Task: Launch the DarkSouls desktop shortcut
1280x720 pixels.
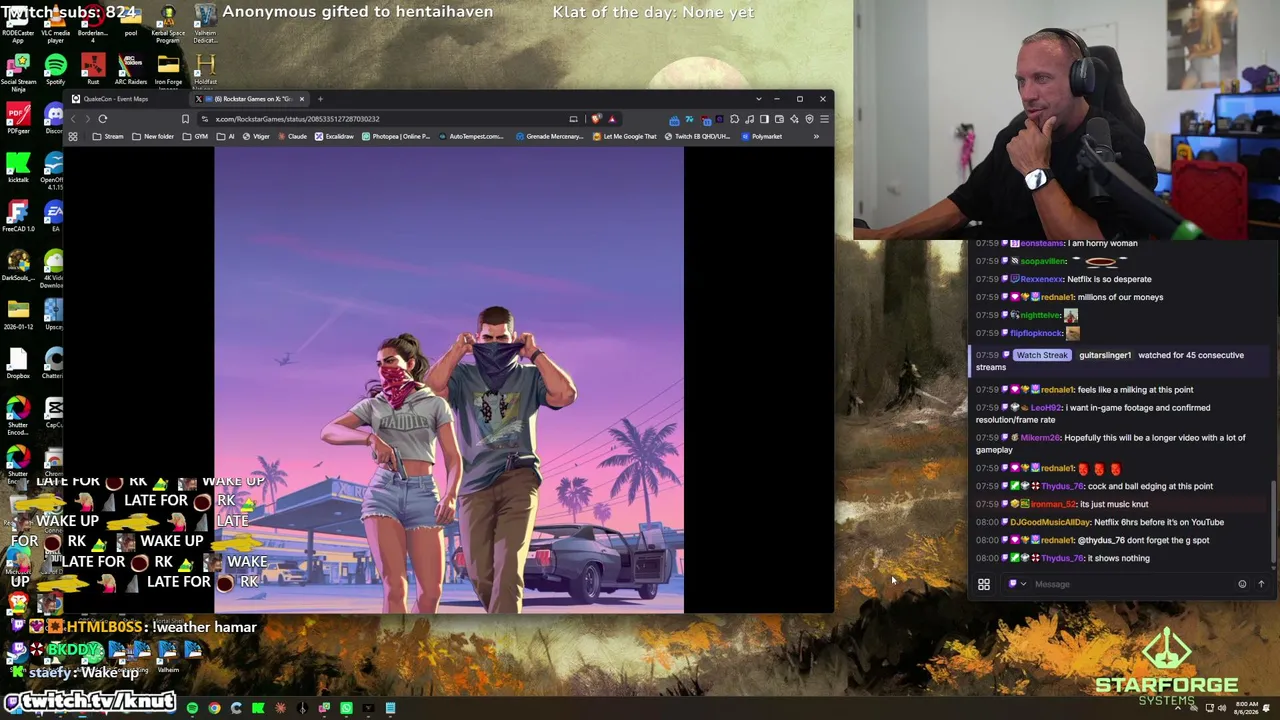Action: pos(17,263)
